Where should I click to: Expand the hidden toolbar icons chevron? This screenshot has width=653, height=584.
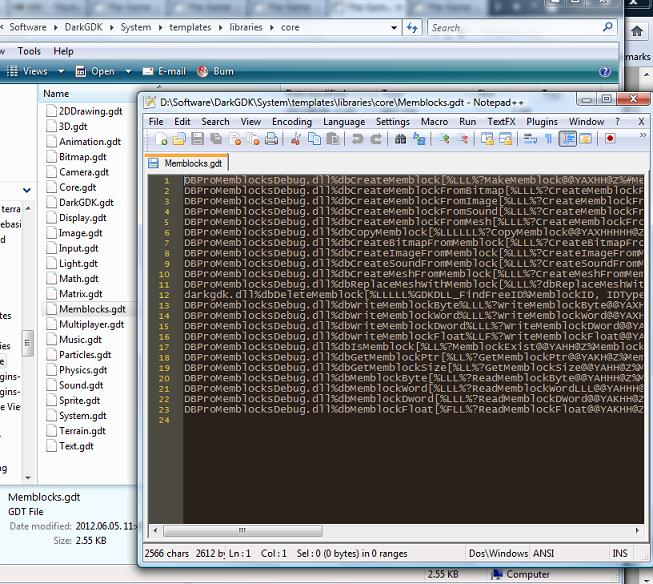pyautogui.click(x=643, y=135)
